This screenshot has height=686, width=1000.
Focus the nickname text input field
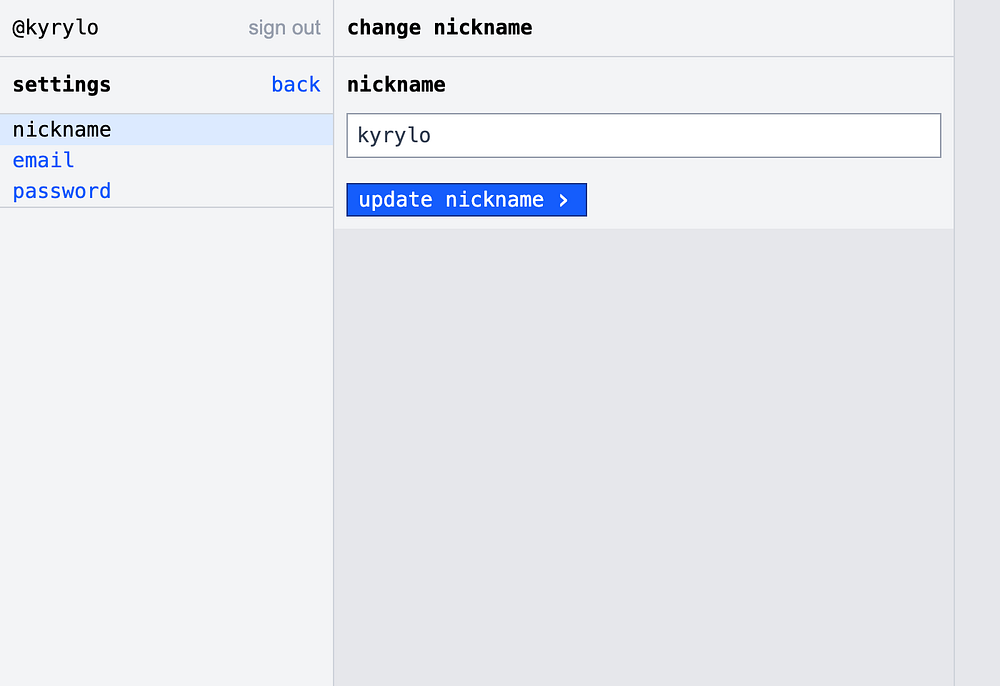(x=643, y=135)
